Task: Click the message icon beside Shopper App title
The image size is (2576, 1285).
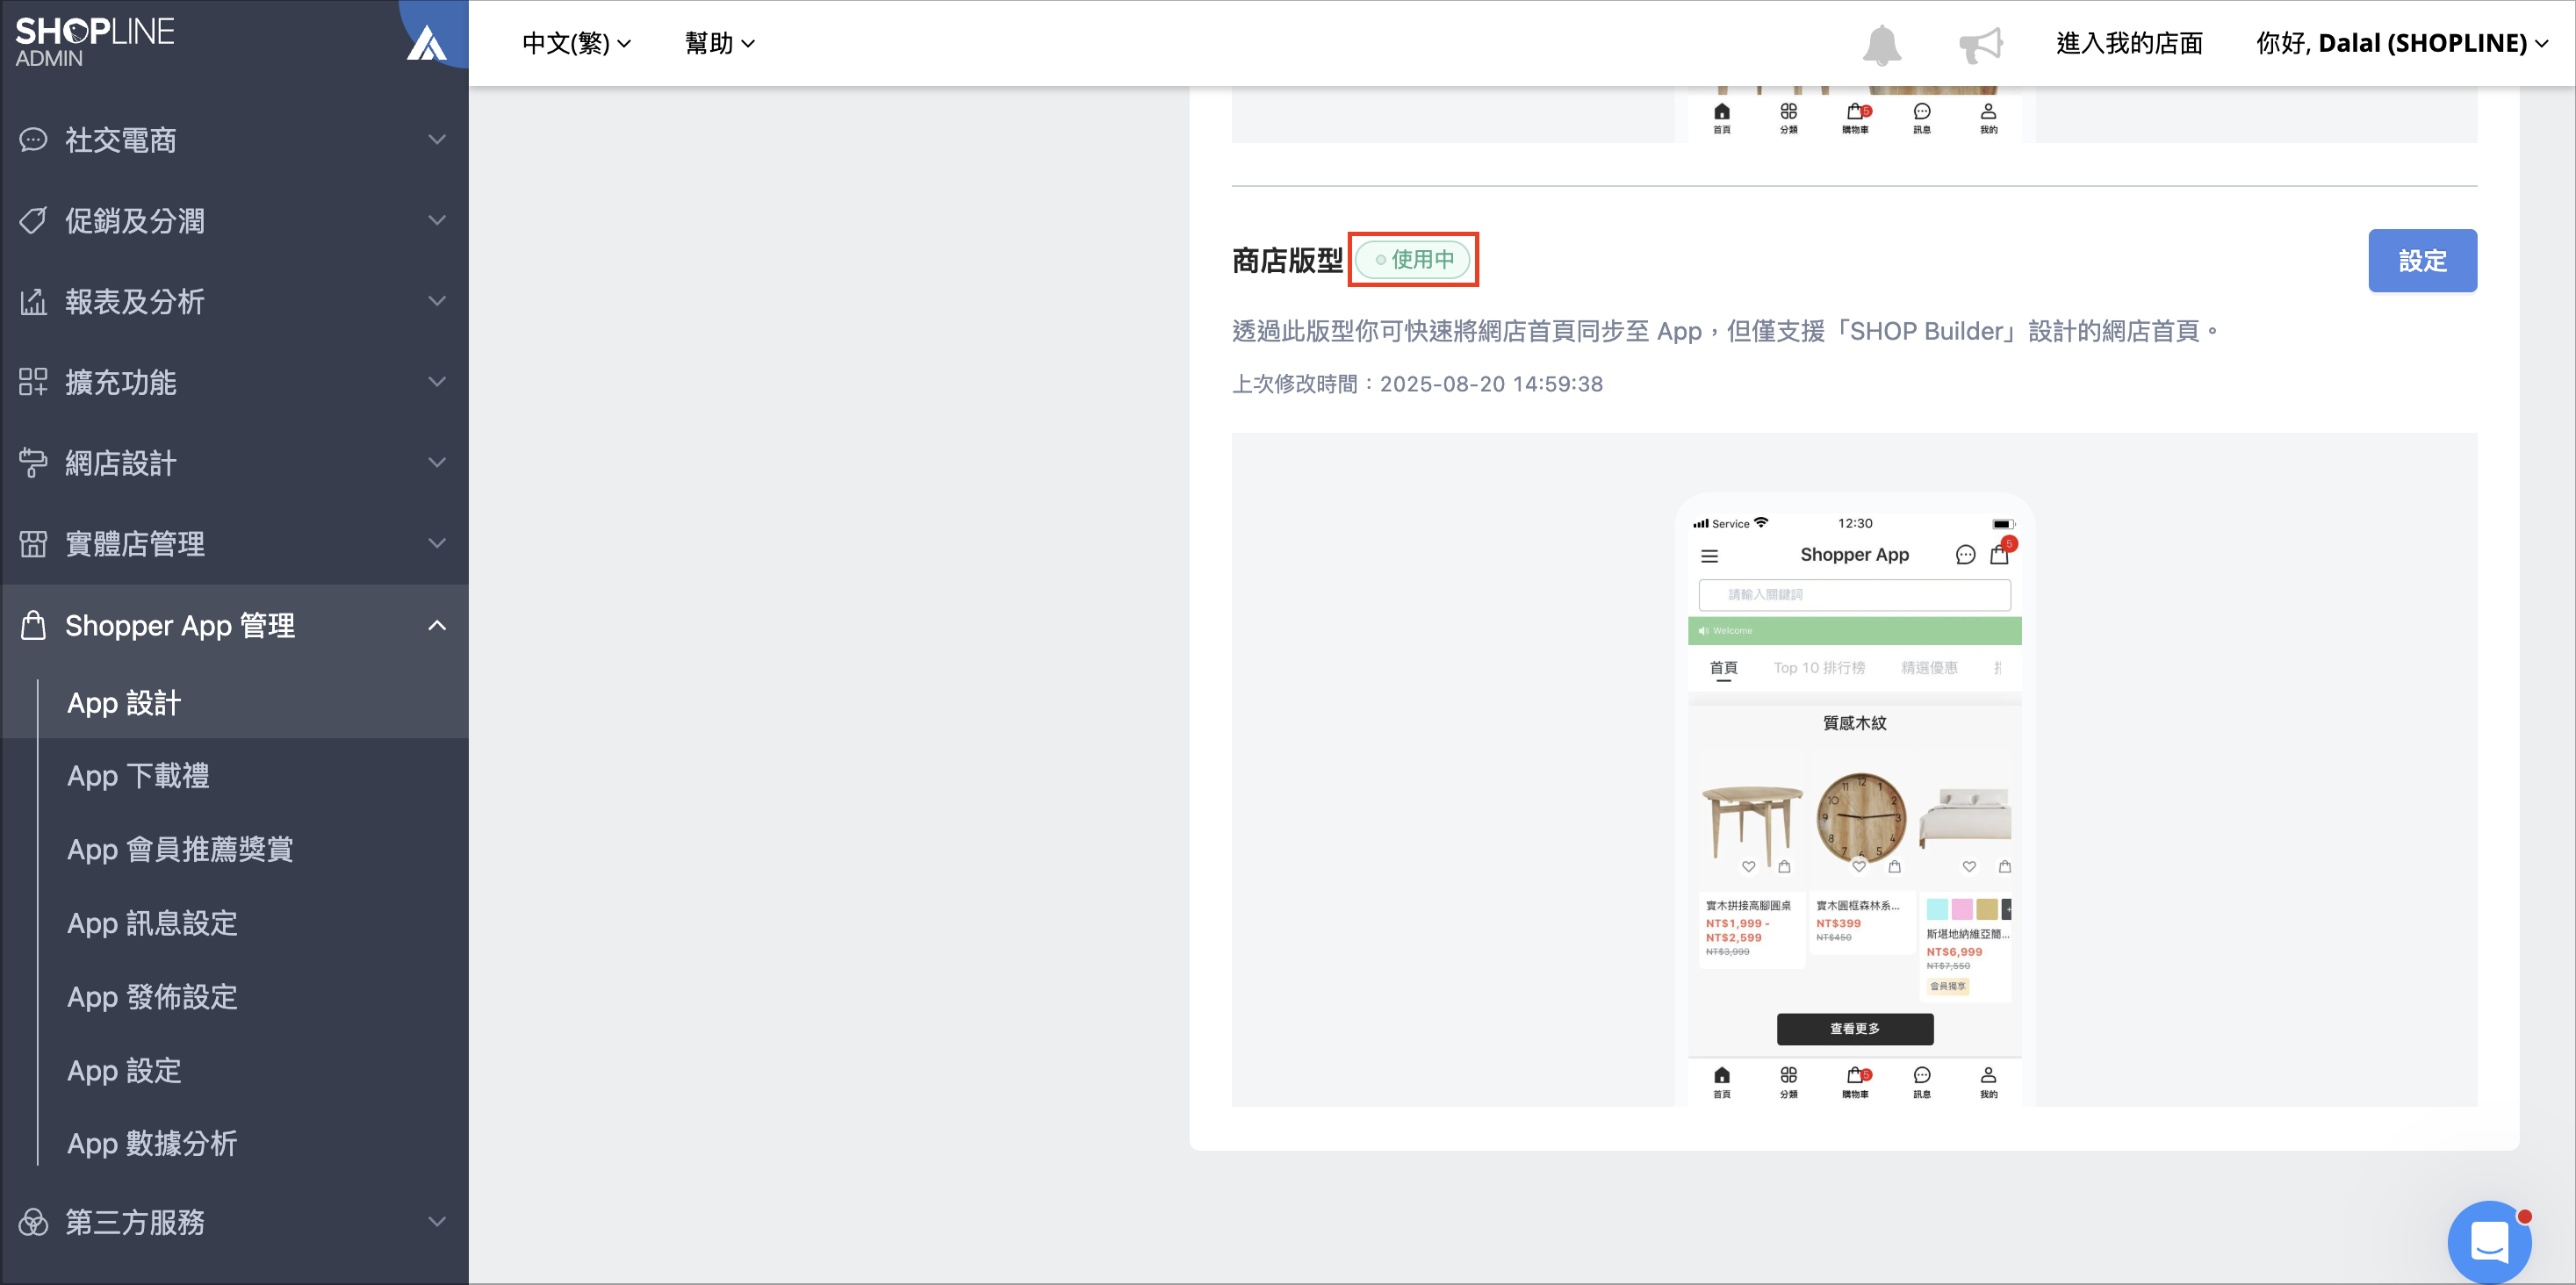Action: [1965, 555]
